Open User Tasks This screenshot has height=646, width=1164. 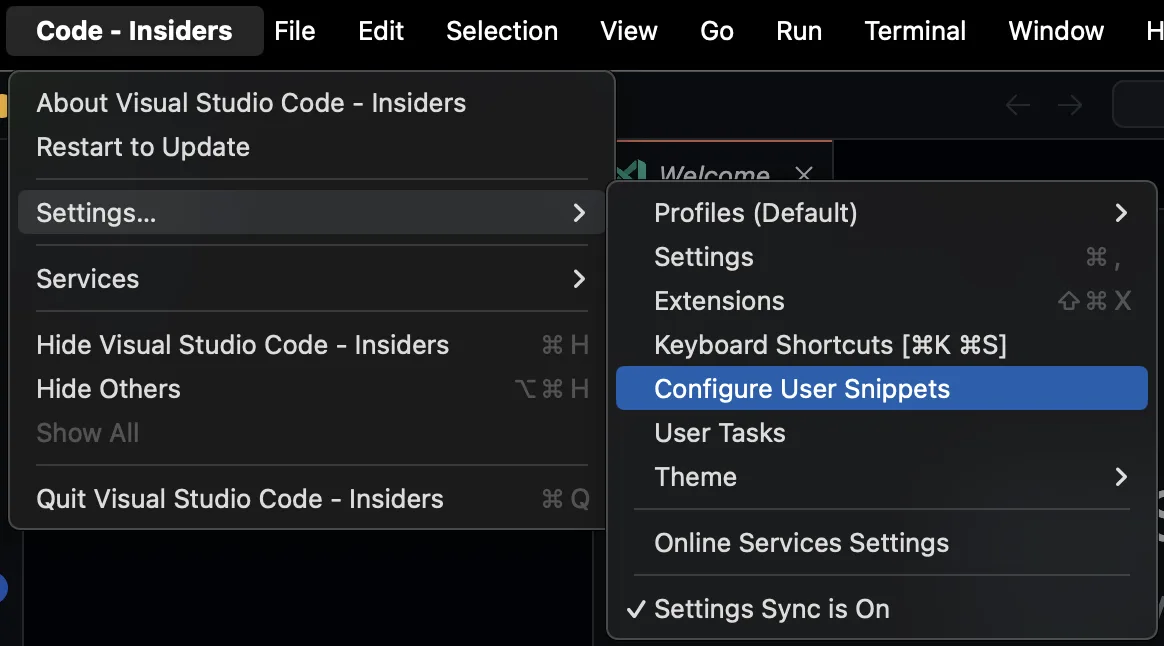[x=882, y=433]
